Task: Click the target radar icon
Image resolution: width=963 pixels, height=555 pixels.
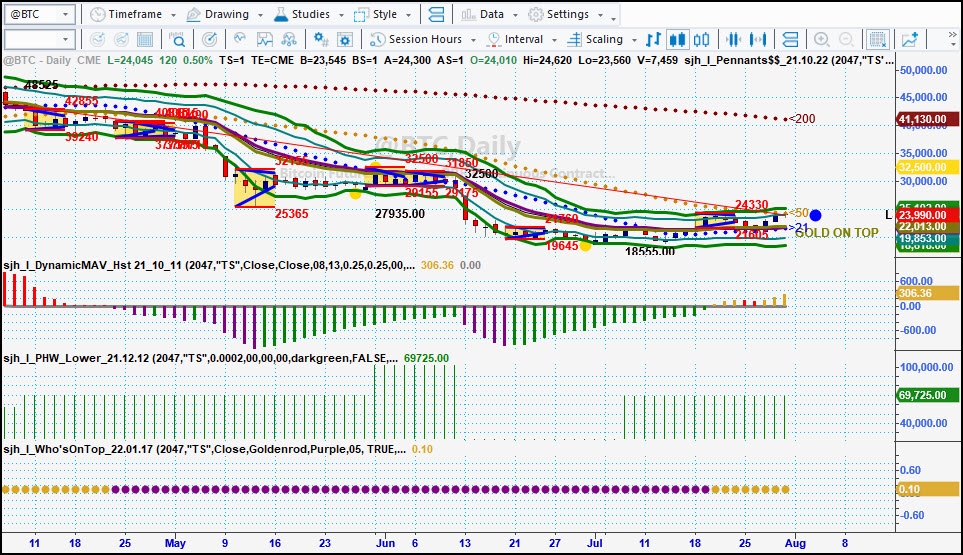Action: click(209, 39)
